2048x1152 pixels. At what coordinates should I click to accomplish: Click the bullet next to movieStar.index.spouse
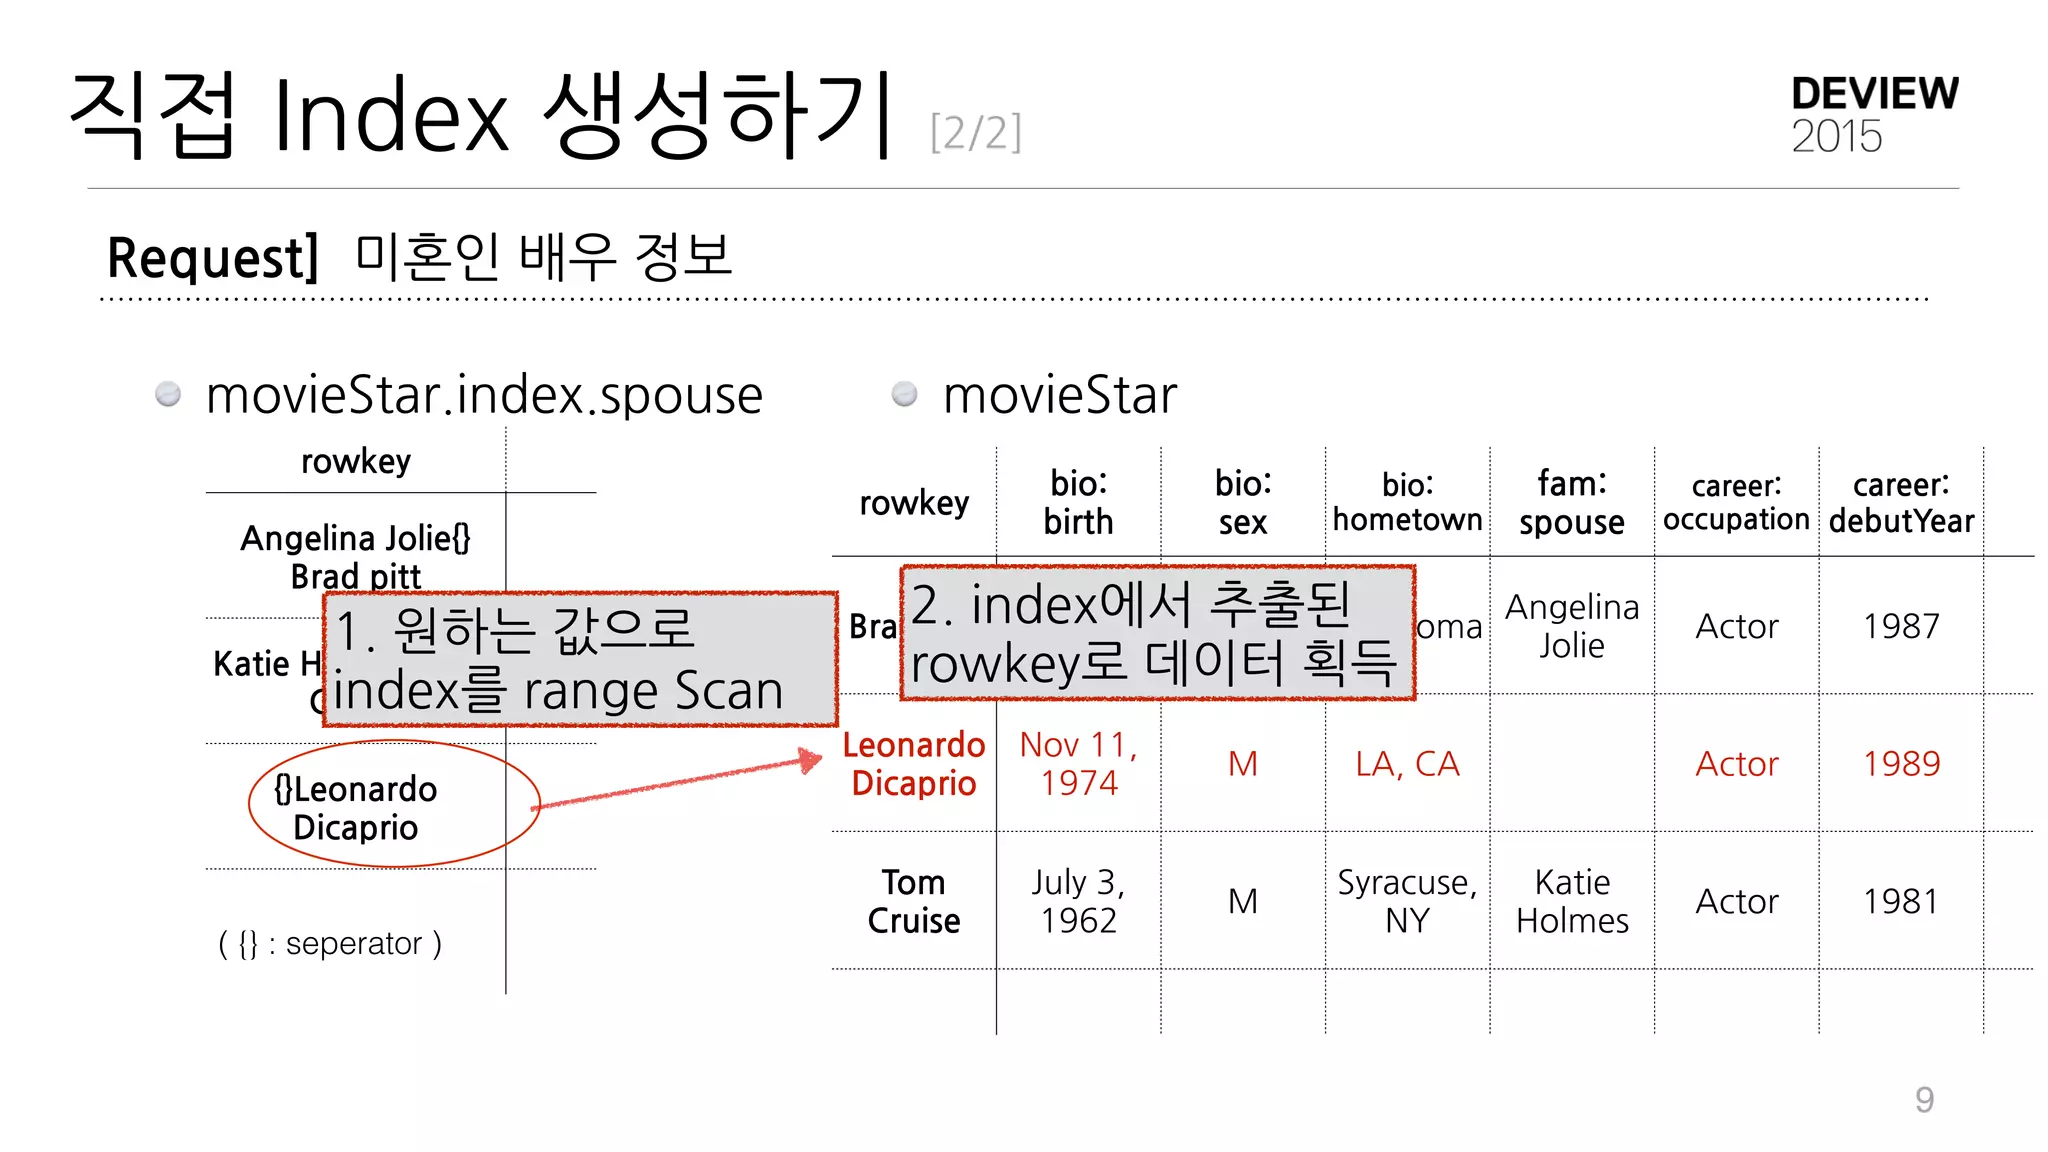tap(168, 394)
